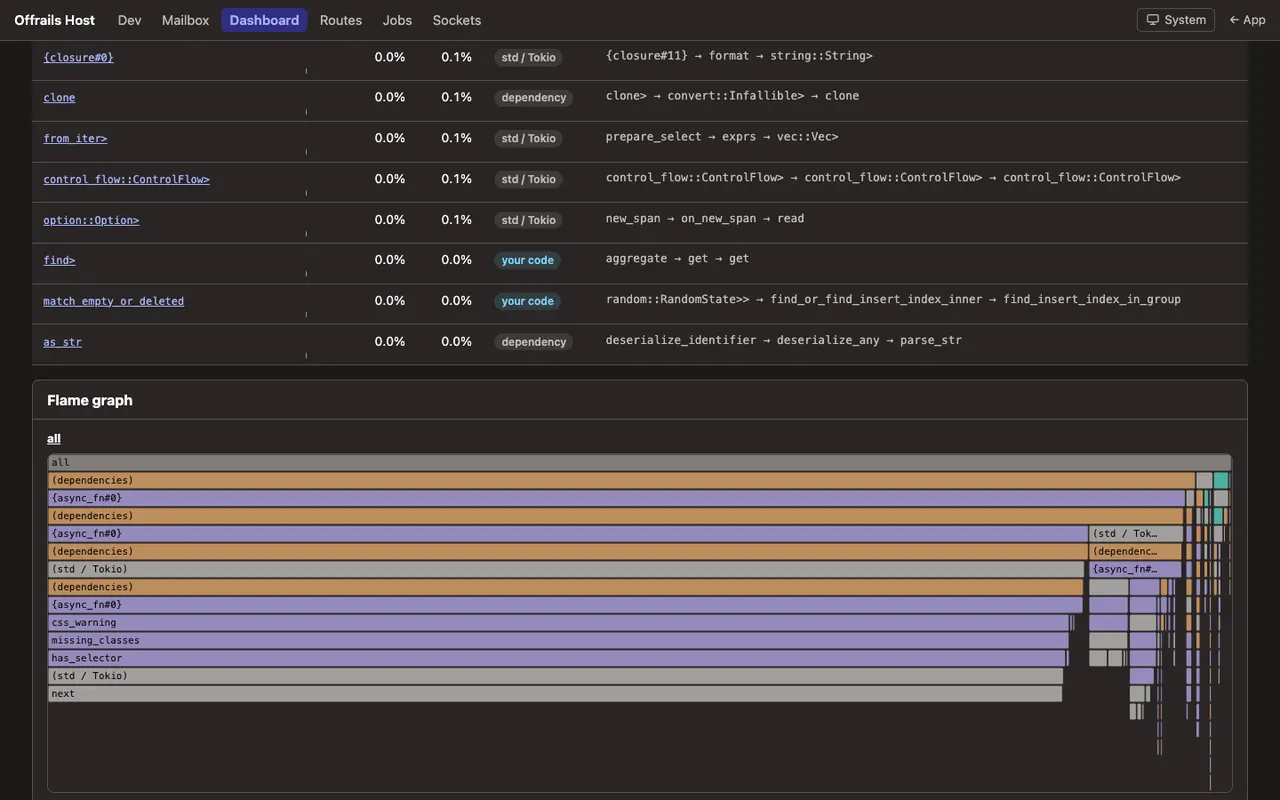Click the '{async_fn#…' frame at right
This screenshot has width=1280, height=800.
tap(1135, 570)
